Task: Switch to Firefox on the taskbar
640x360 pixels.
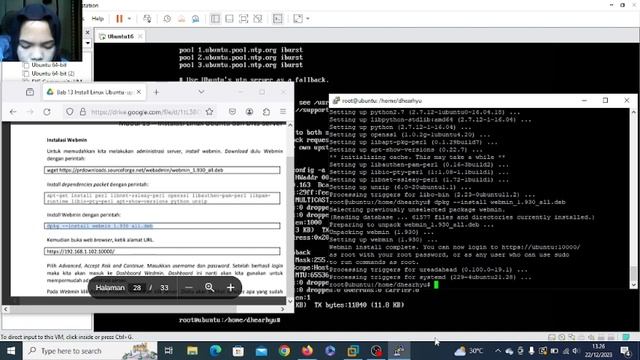Action: 307,351
